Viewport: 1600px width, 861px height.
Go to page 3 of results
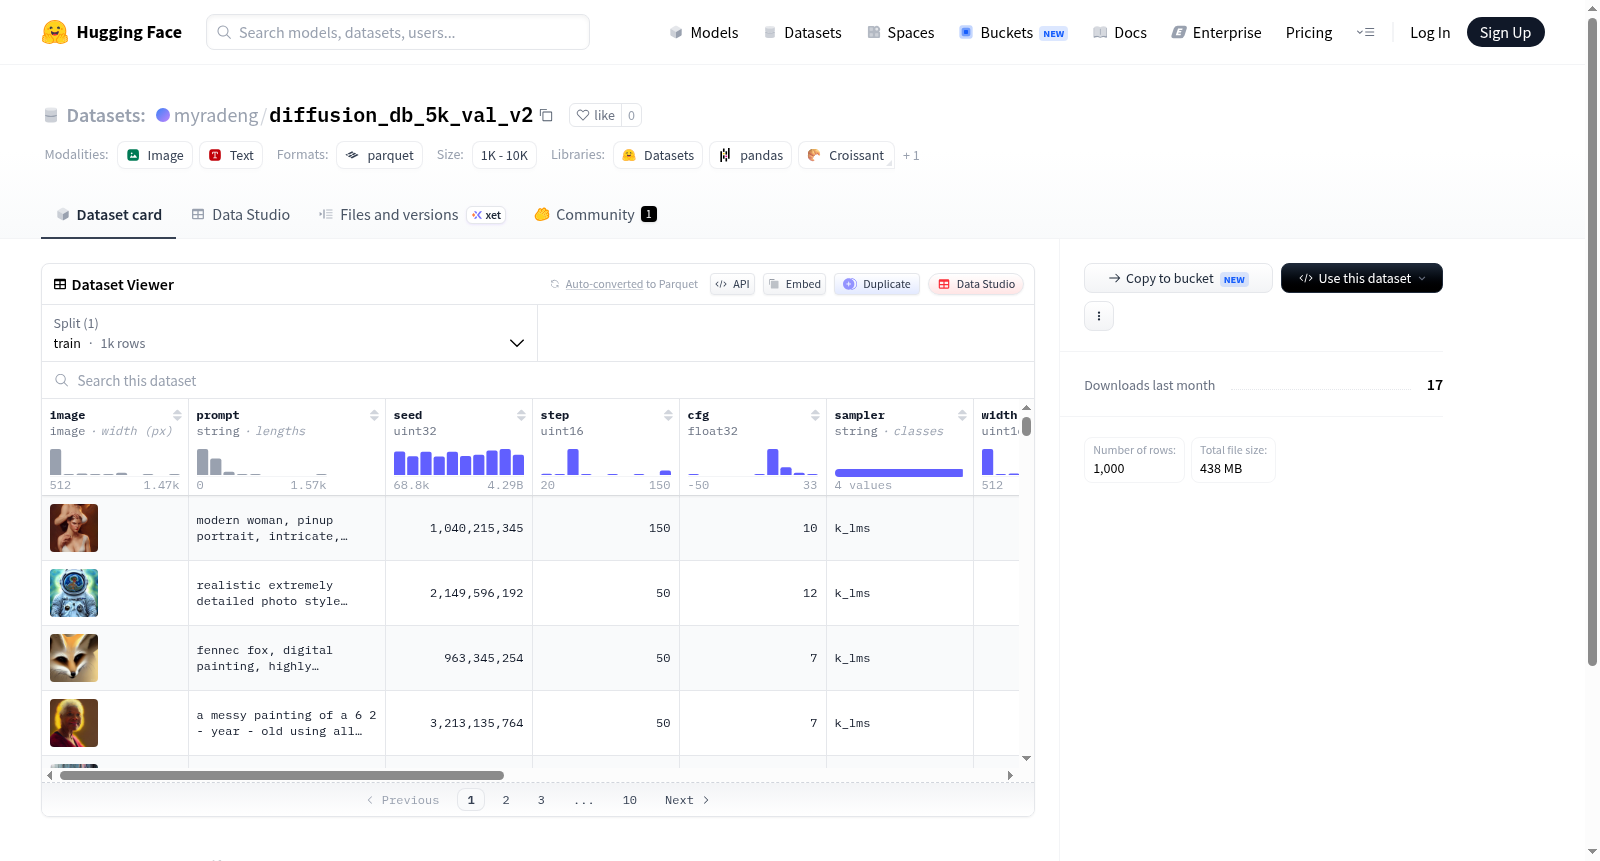coord(541,800)
